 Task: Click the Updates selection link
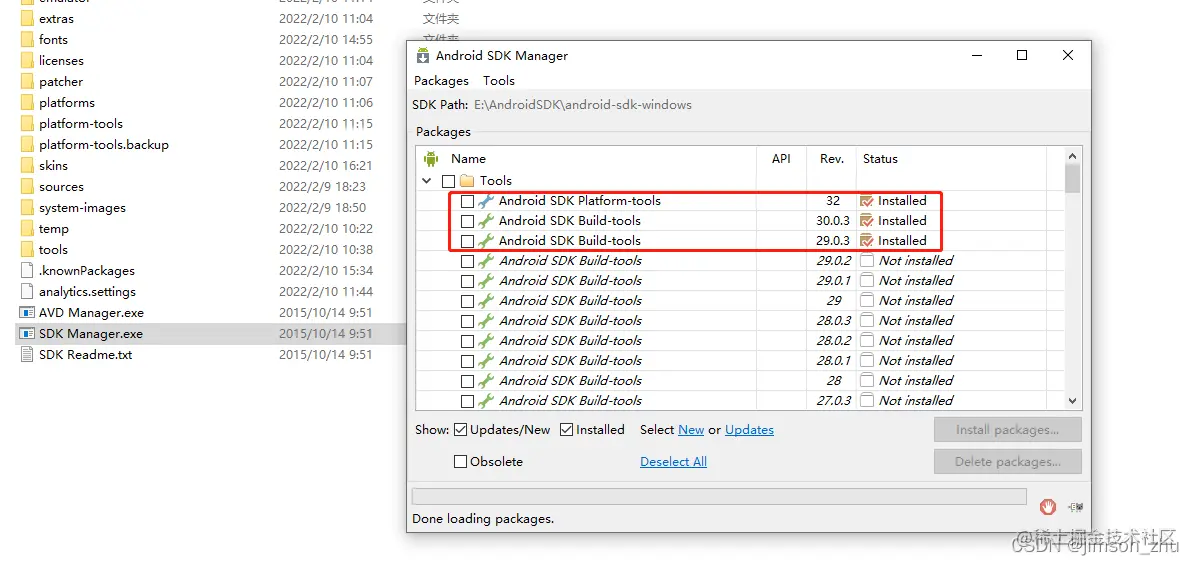(749, 429)
